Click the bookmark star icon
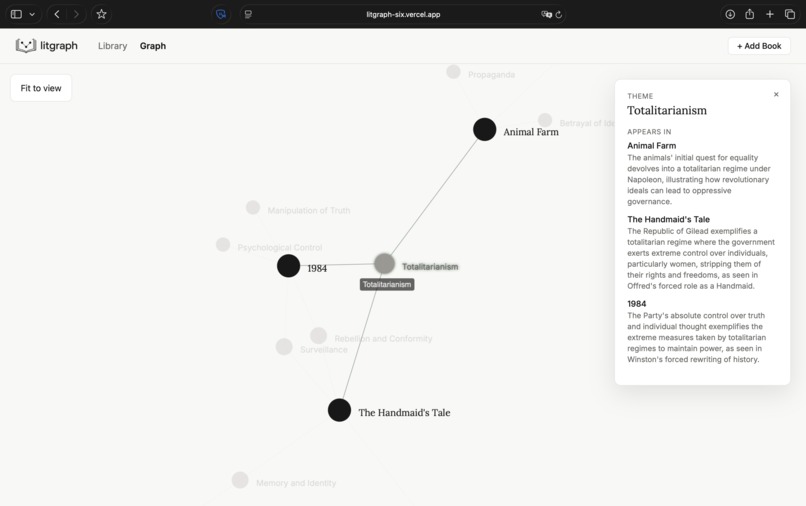This screenshot has width=806, height=506. (x=101, y=14)
